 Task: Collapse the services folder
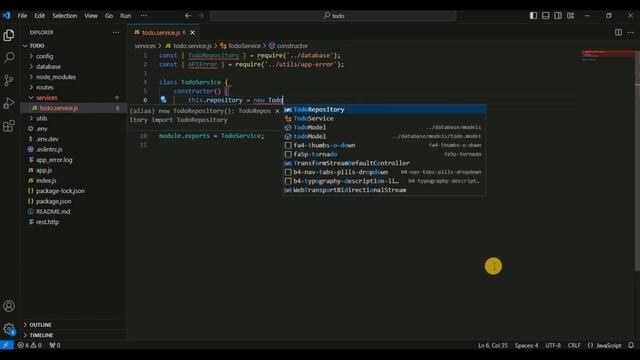(73, 98)
